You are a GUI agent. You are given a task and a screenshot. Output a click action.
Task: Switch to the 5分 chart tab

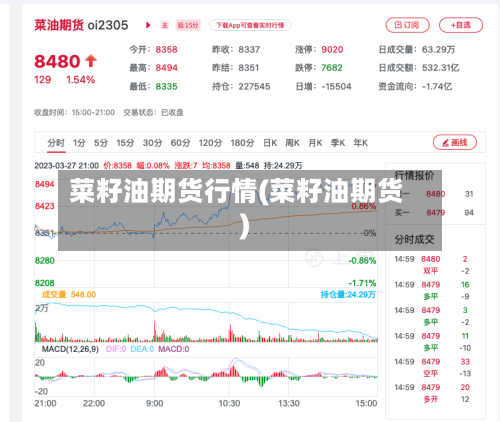[x=101, y=143]
